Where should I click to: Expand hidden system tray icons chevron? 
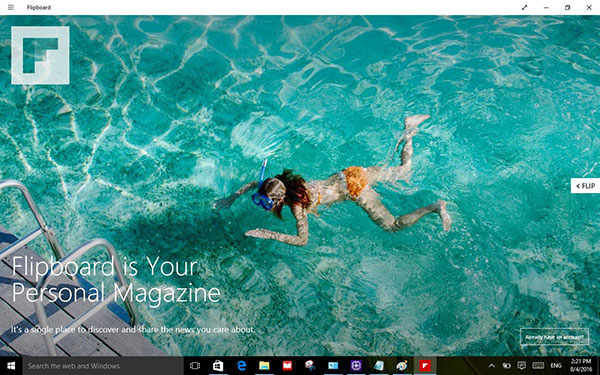click(492, 366)
